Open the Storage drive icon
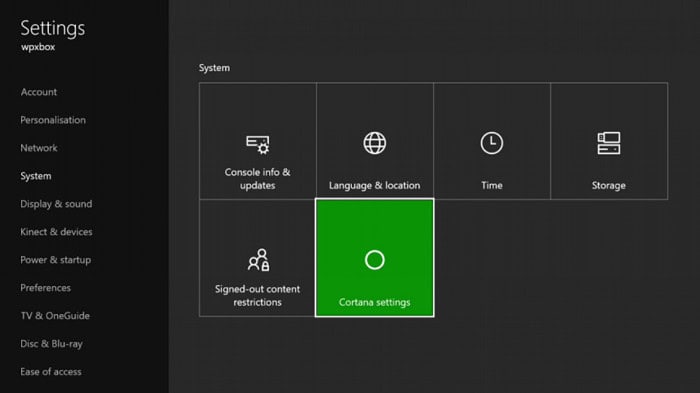Viewport: 700px width, 393px height. 608,143
